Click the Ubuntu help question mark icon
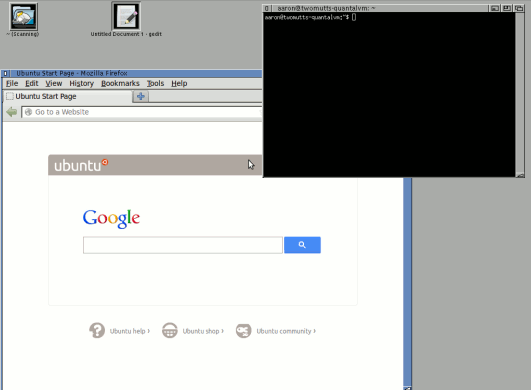Image resolution: width=531 pixels, height=390 pixels. [x=97, y=330]
